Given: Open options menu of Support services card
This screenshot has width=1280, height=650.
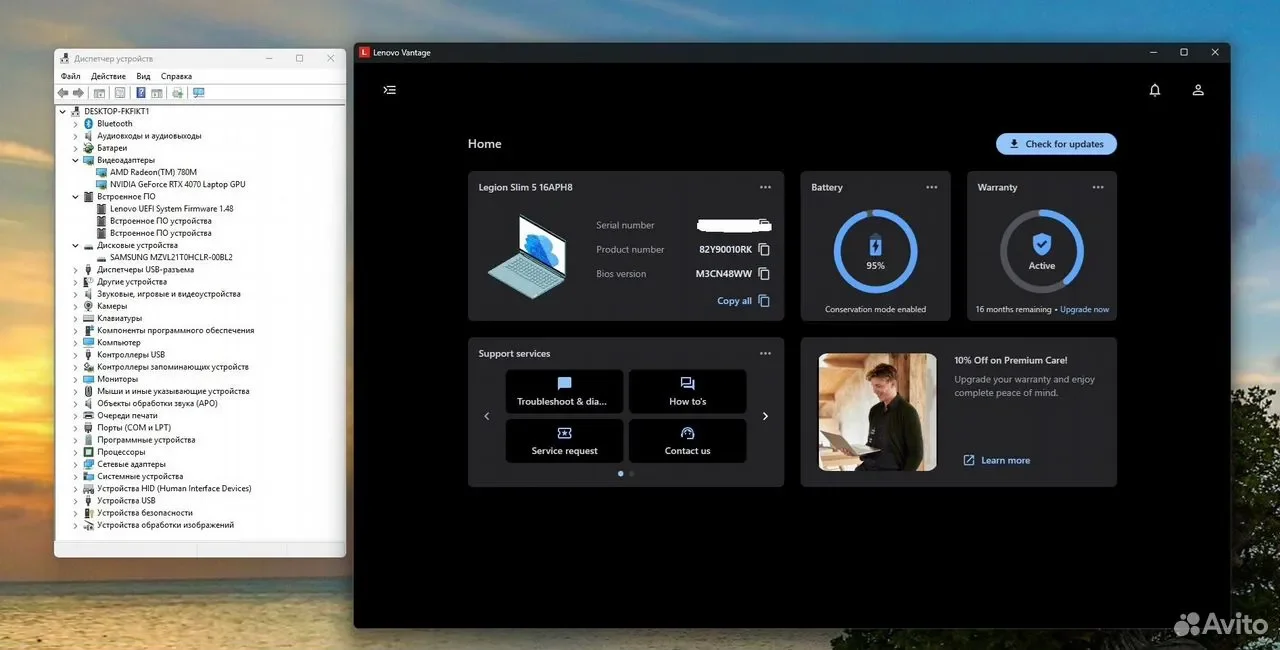Looking at the screenshot, I should point(765,353).
